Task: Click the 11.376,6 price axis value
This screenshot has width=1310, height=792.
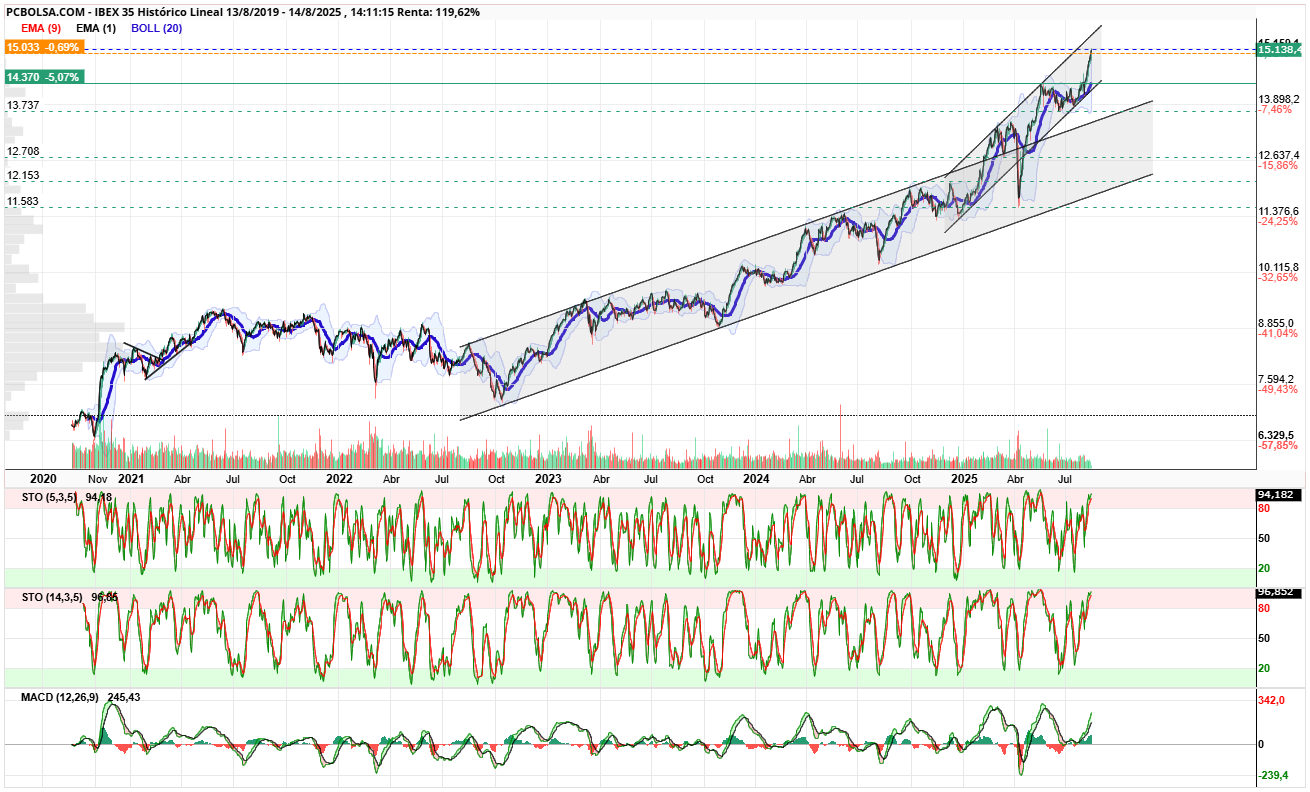Action: coord(1280,211)
